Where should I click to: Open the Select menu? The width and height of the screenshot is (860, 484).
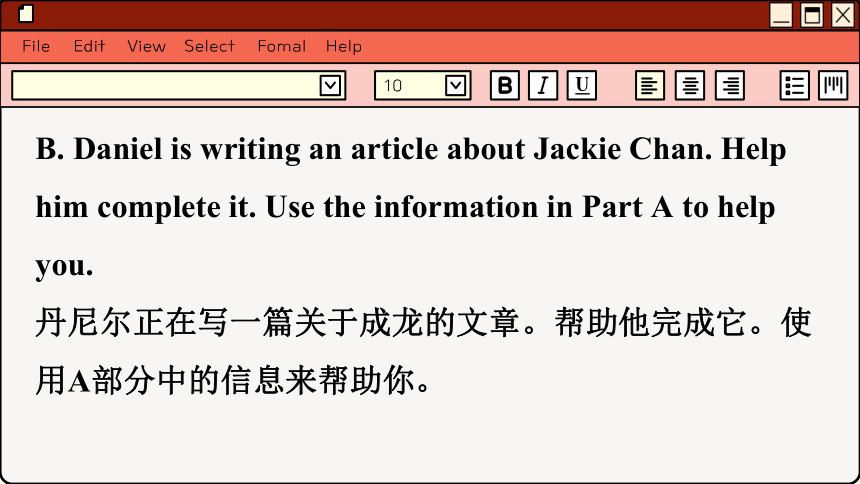point(210,46)
